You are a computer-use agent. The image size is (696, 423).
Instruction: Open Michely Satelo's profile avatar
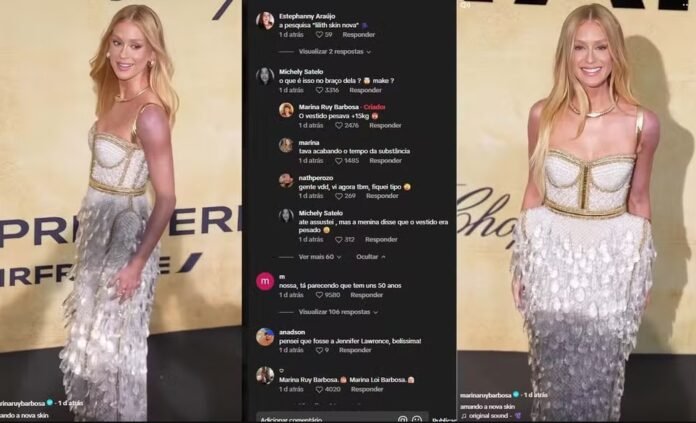pos(265,76)
